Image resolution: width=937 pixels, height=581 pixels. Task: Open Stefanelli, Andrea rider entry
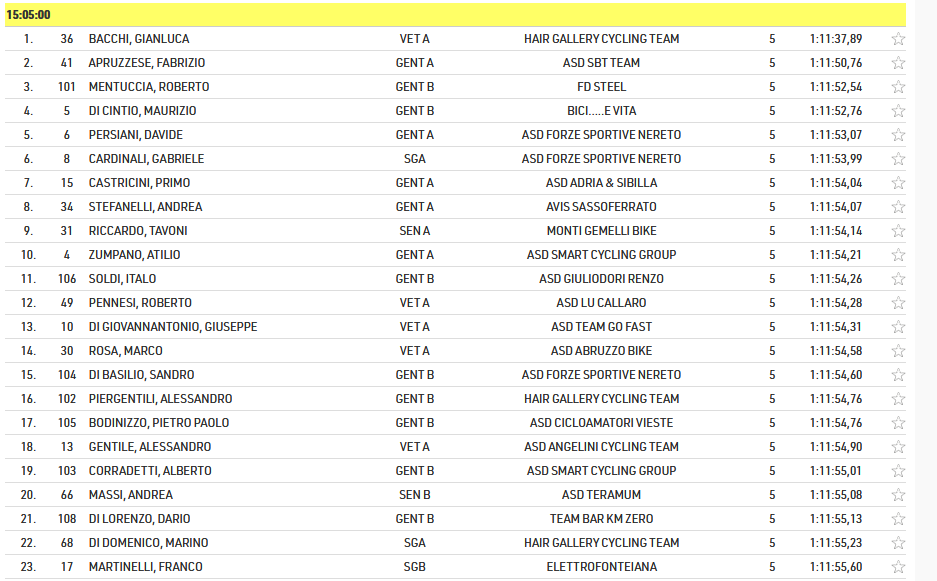point(145,207)
